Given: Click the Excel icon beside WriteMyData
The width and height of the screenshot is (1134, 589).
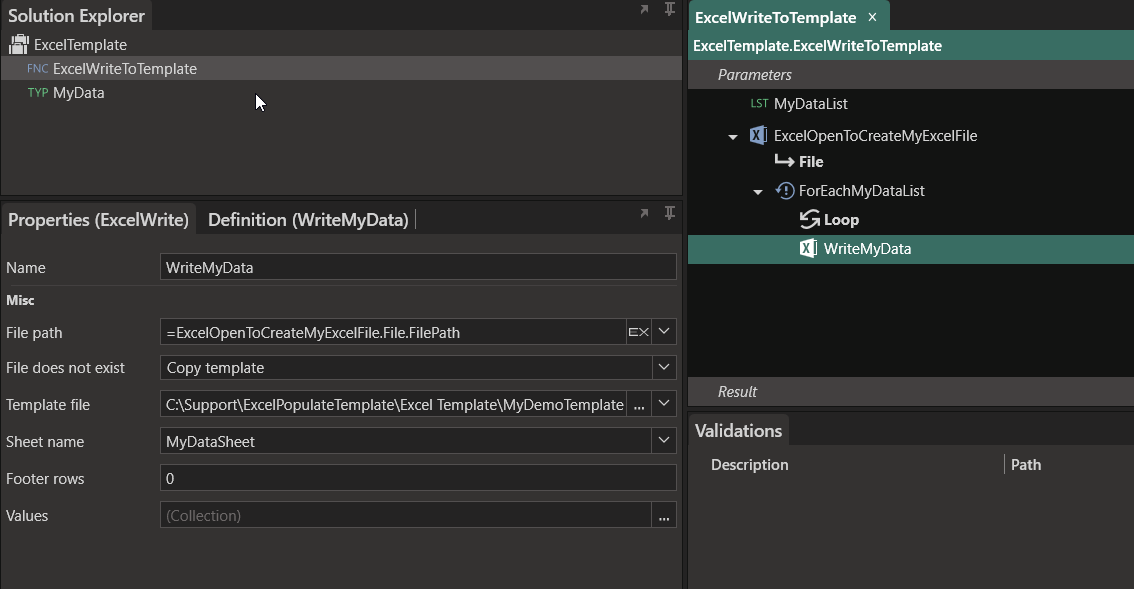Looking at the screenshot, I should click(808, 249).
